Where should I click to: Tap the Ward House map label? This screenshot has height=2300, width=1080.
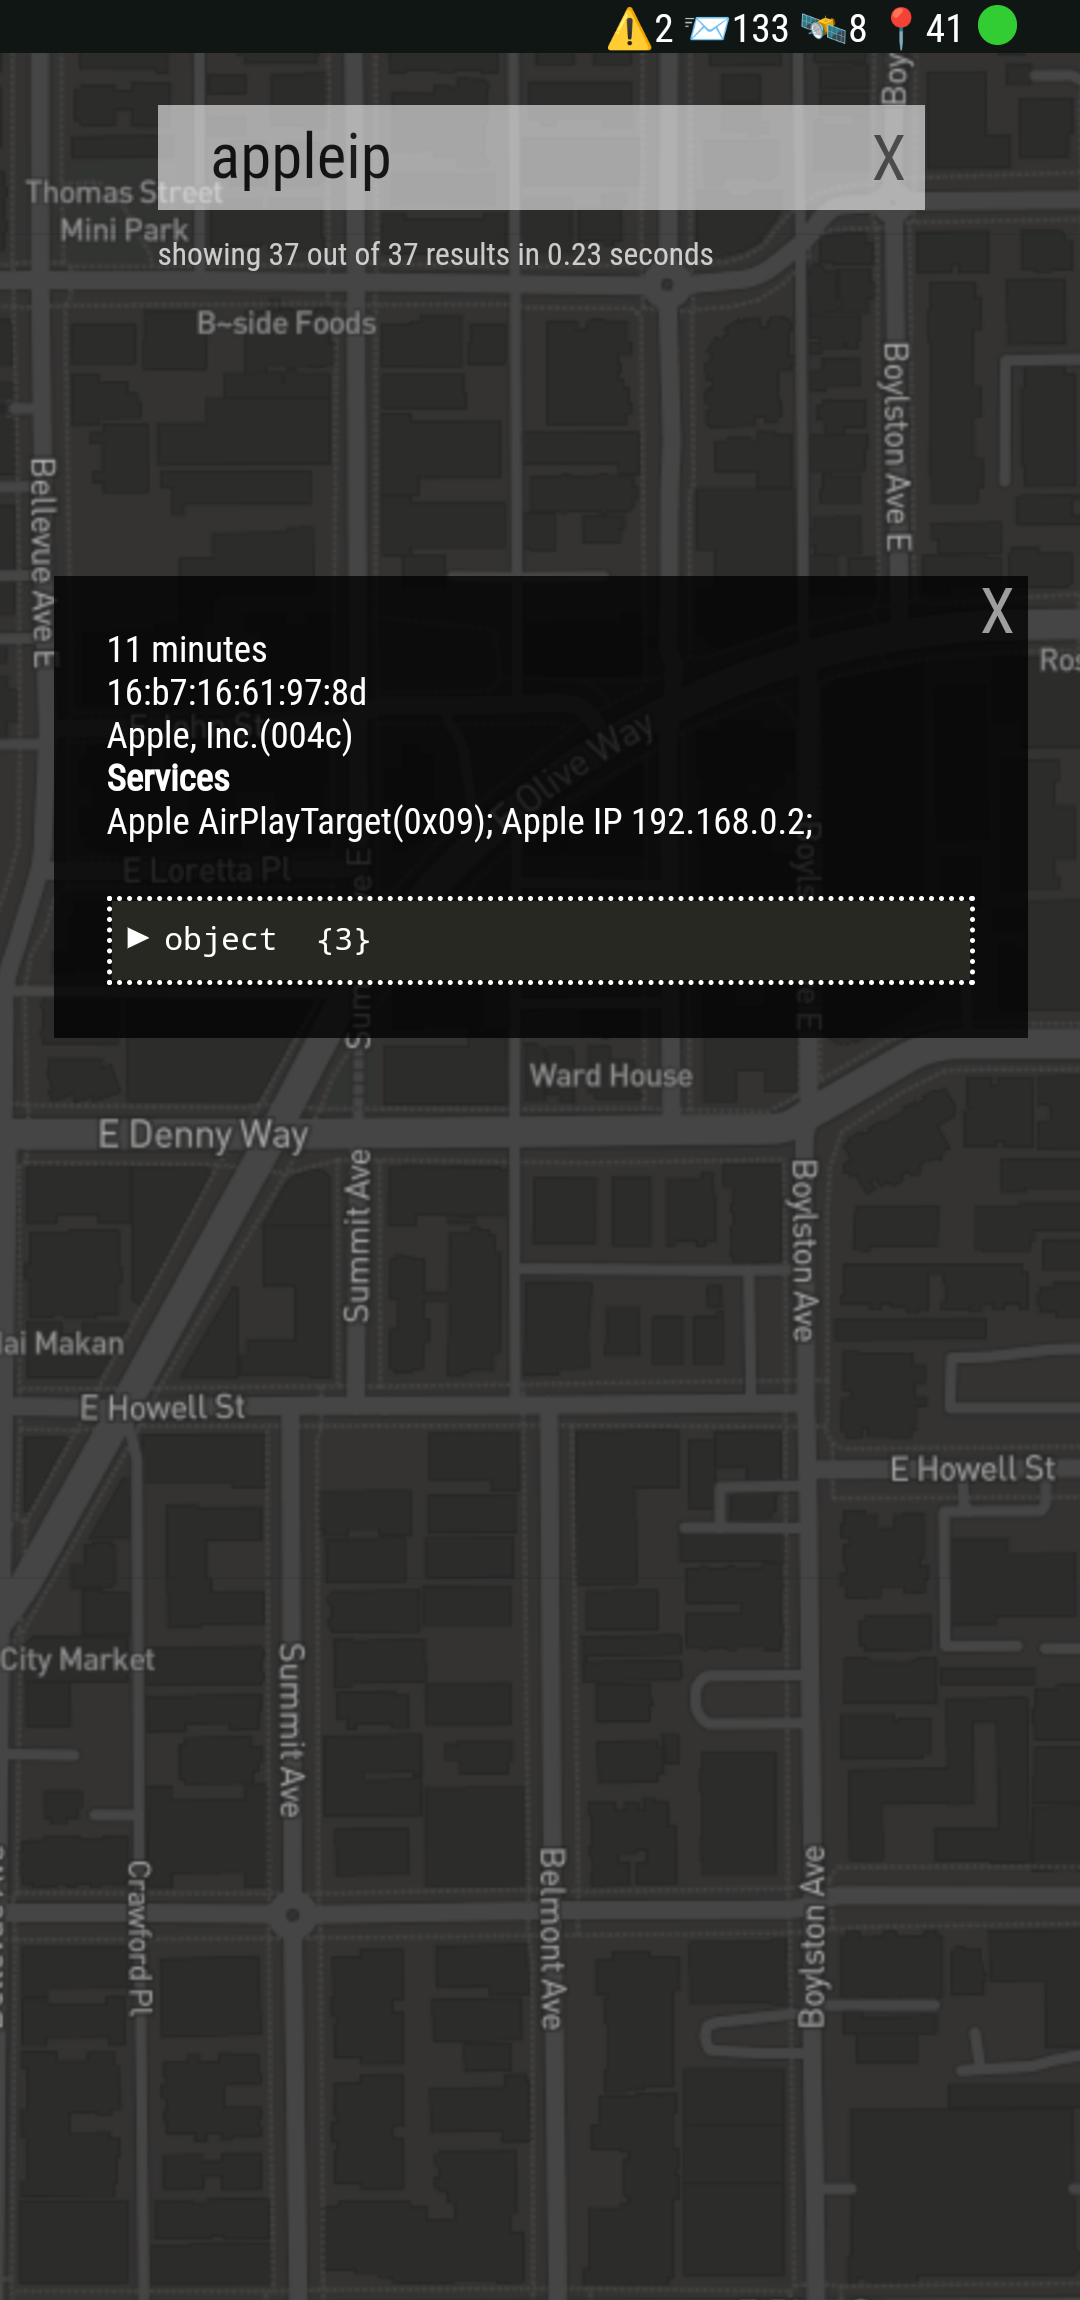tap(611, 1075)
